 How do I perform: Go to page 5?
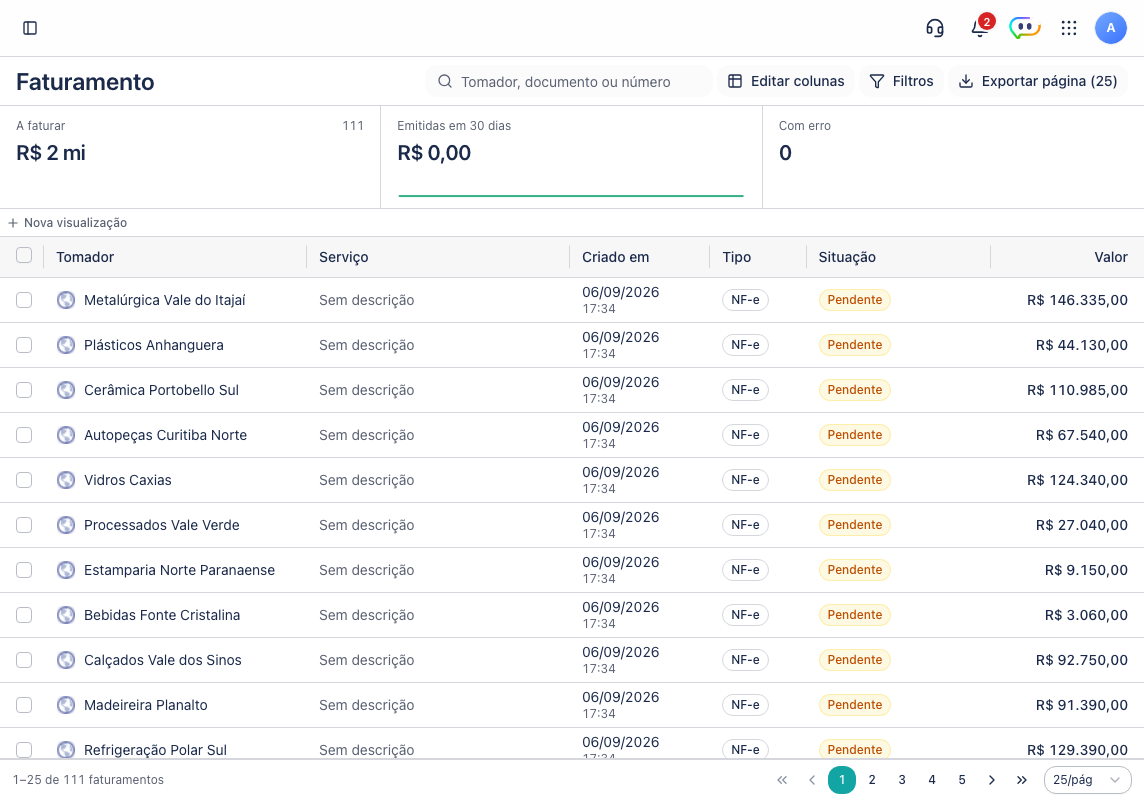point(962,780)
